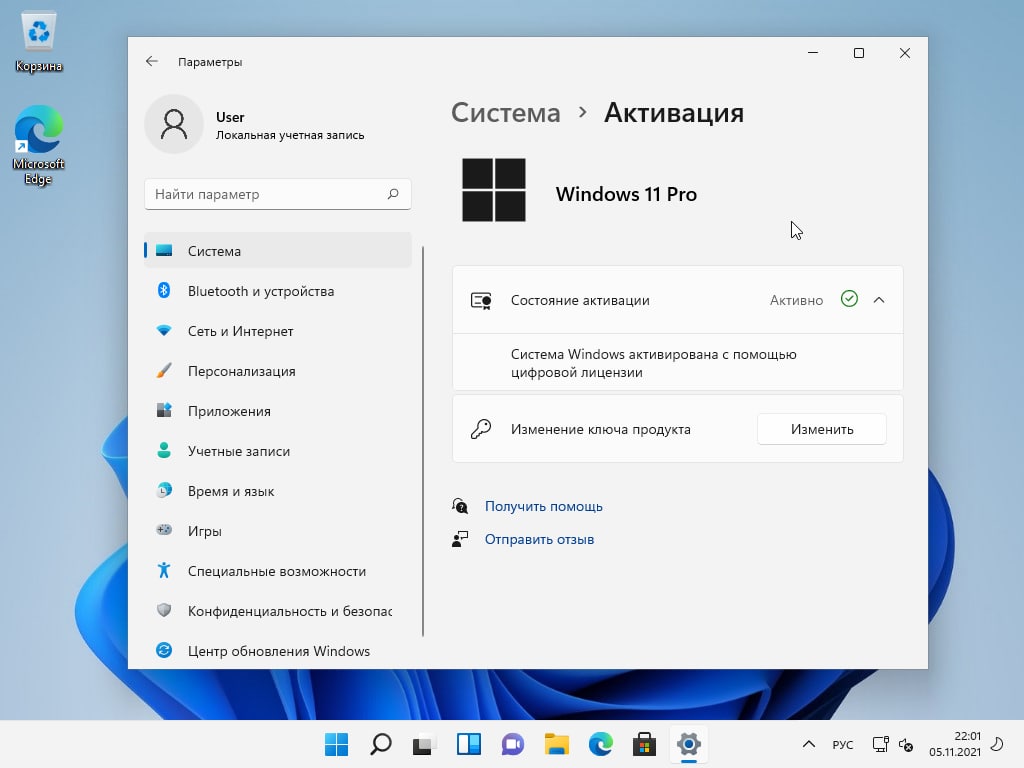The width and height of the screenshot is (1024, 768).
Task: Click the activation certificate icon
Action: (x=481, y=300)
